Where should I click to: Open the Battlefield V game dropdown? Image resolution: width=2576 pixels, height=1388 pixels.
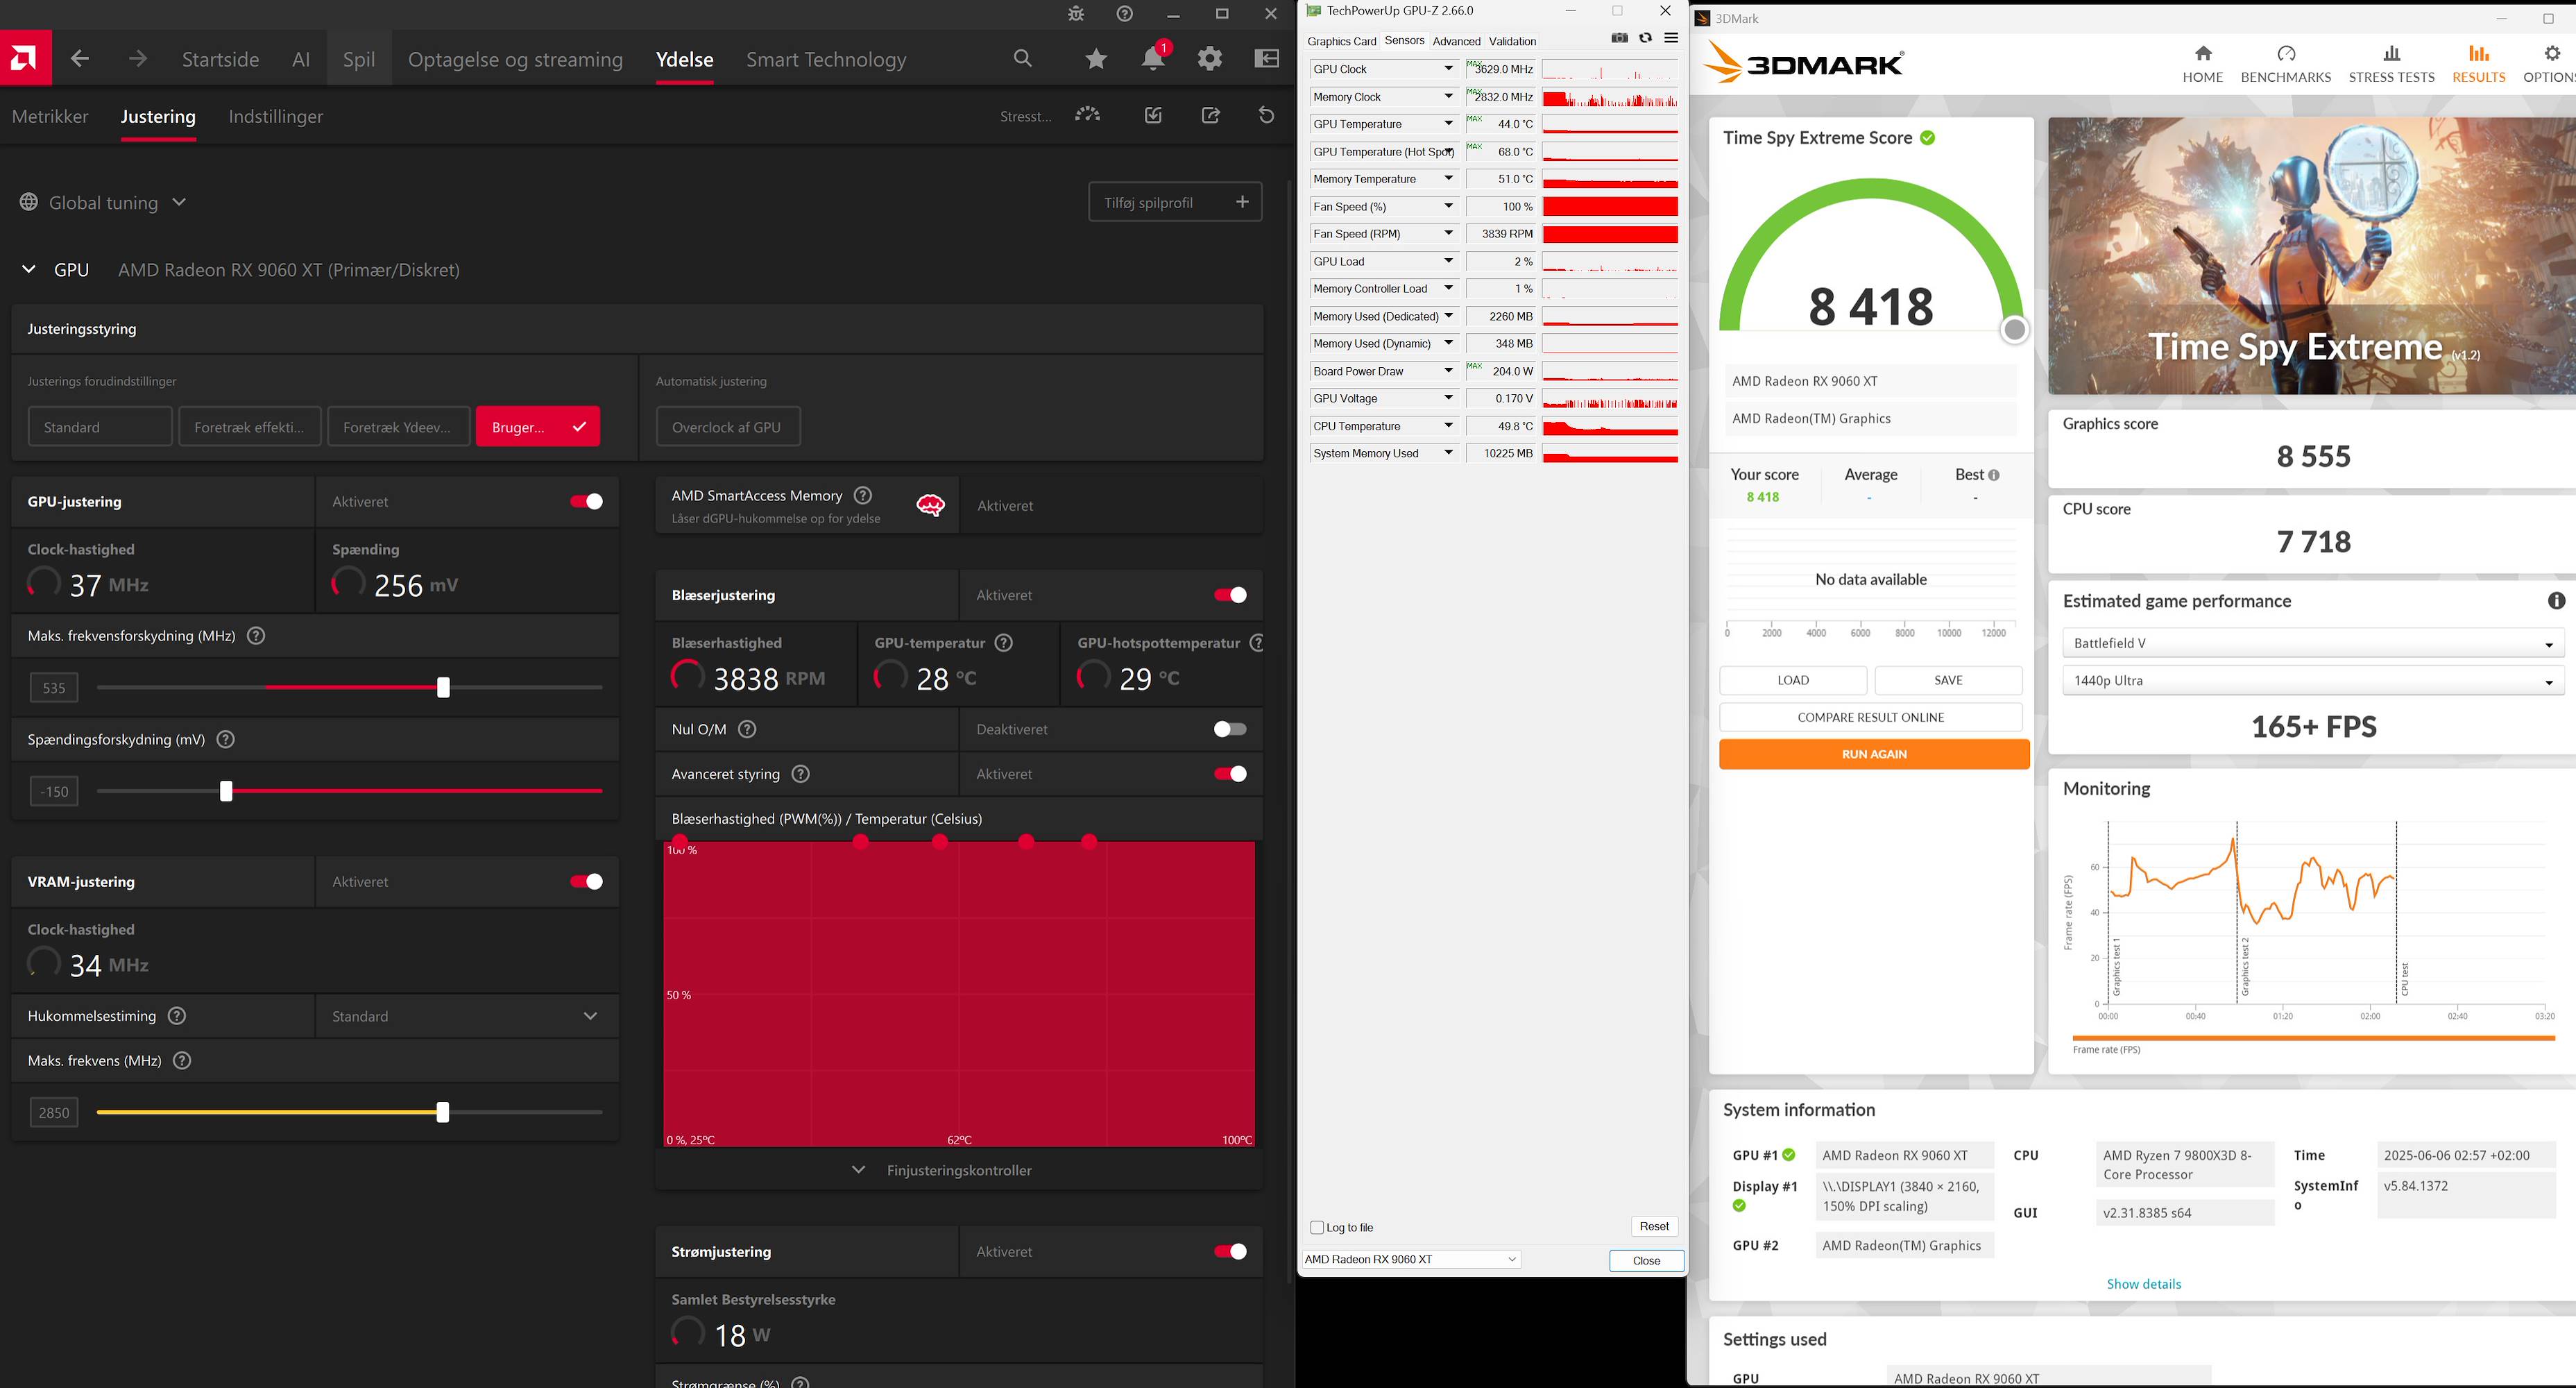(2313, 643)
